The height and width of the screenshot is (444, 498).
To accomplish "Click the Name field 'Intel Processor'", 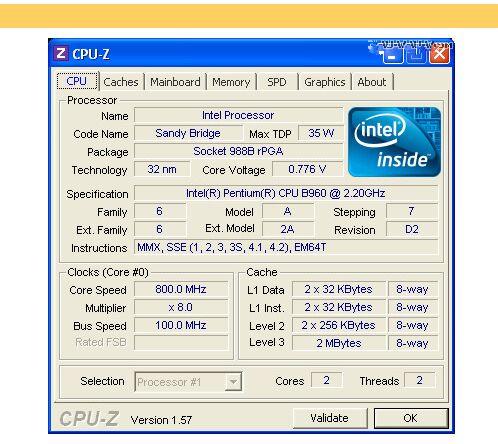I will [x=238, y=115].
